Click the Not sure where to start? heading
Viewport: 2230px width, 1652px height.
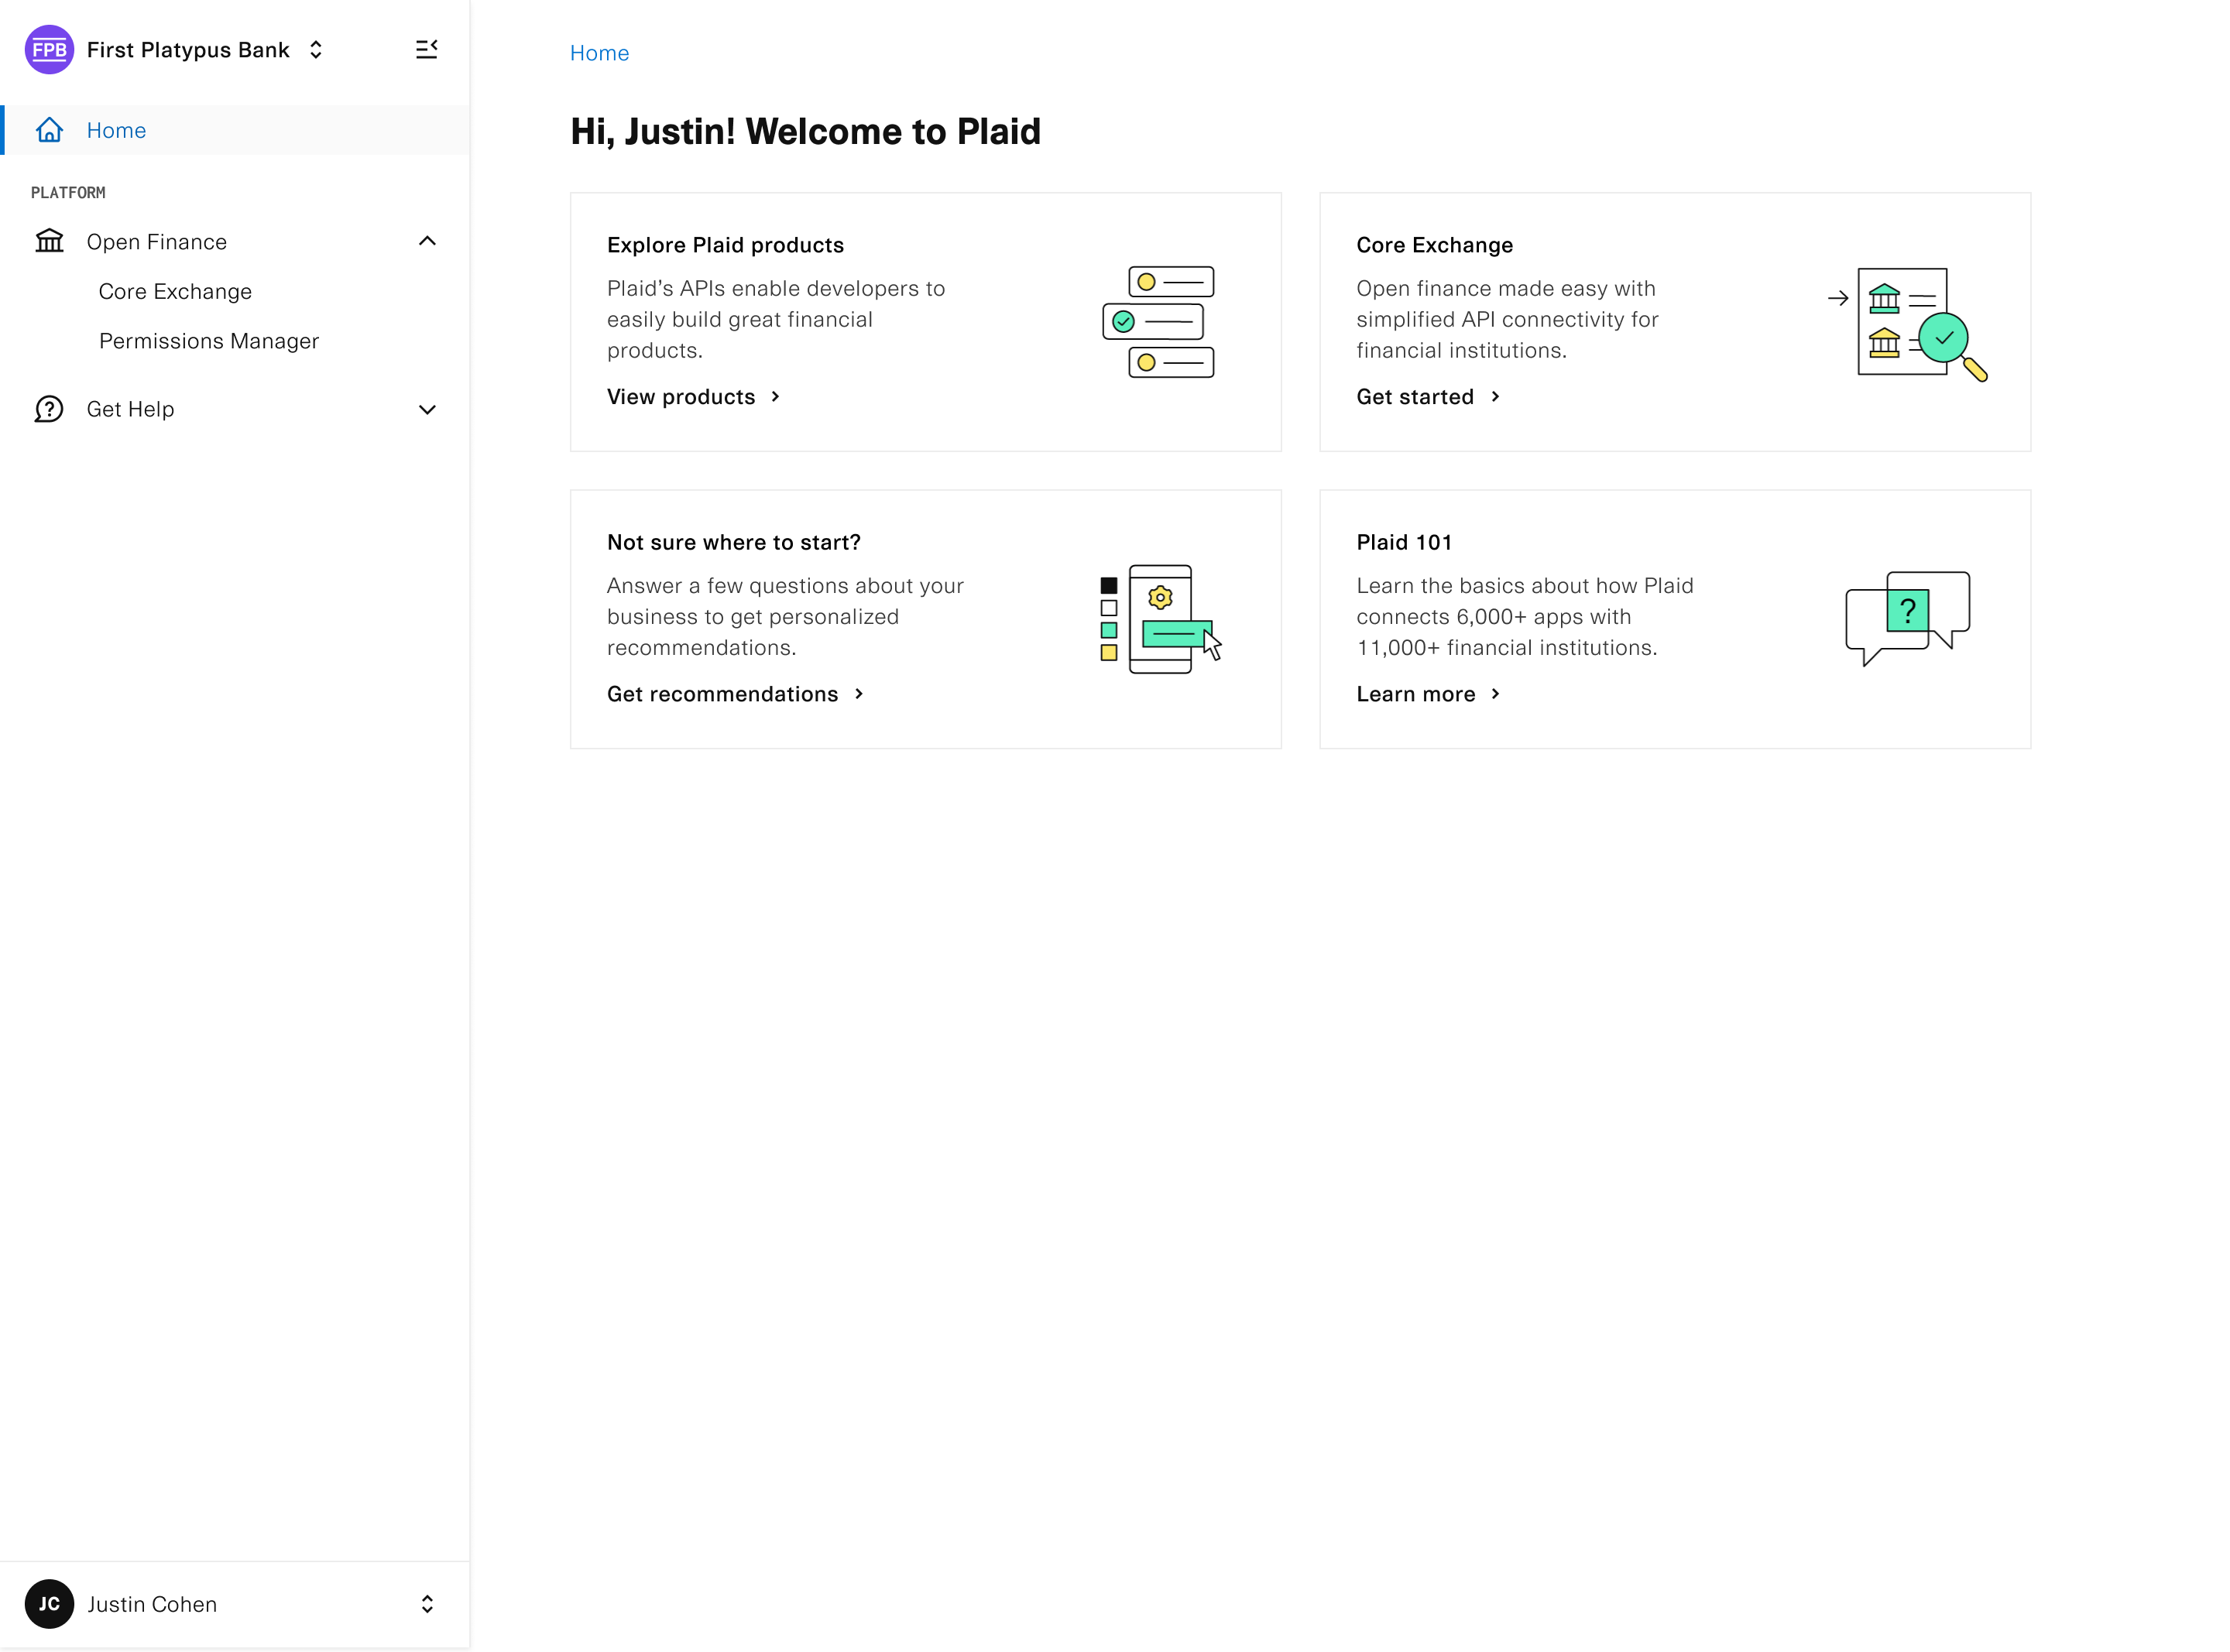[x=733, y=542]
